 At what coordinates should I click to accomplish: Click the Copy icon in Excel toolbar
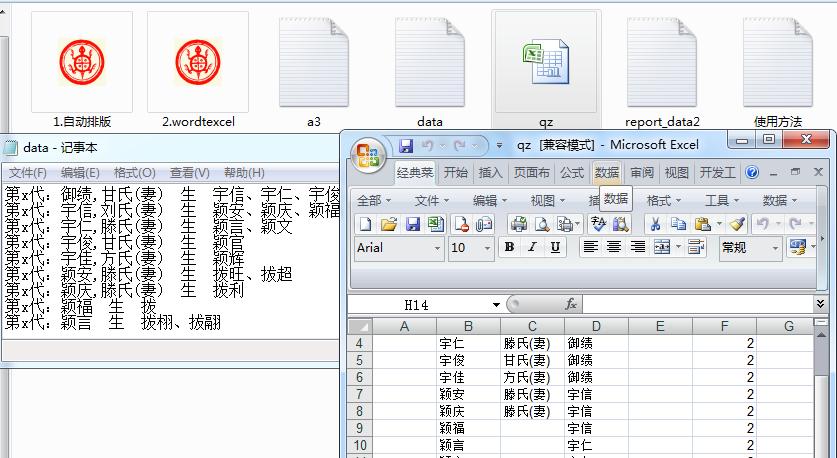click(x=678, y=224)
